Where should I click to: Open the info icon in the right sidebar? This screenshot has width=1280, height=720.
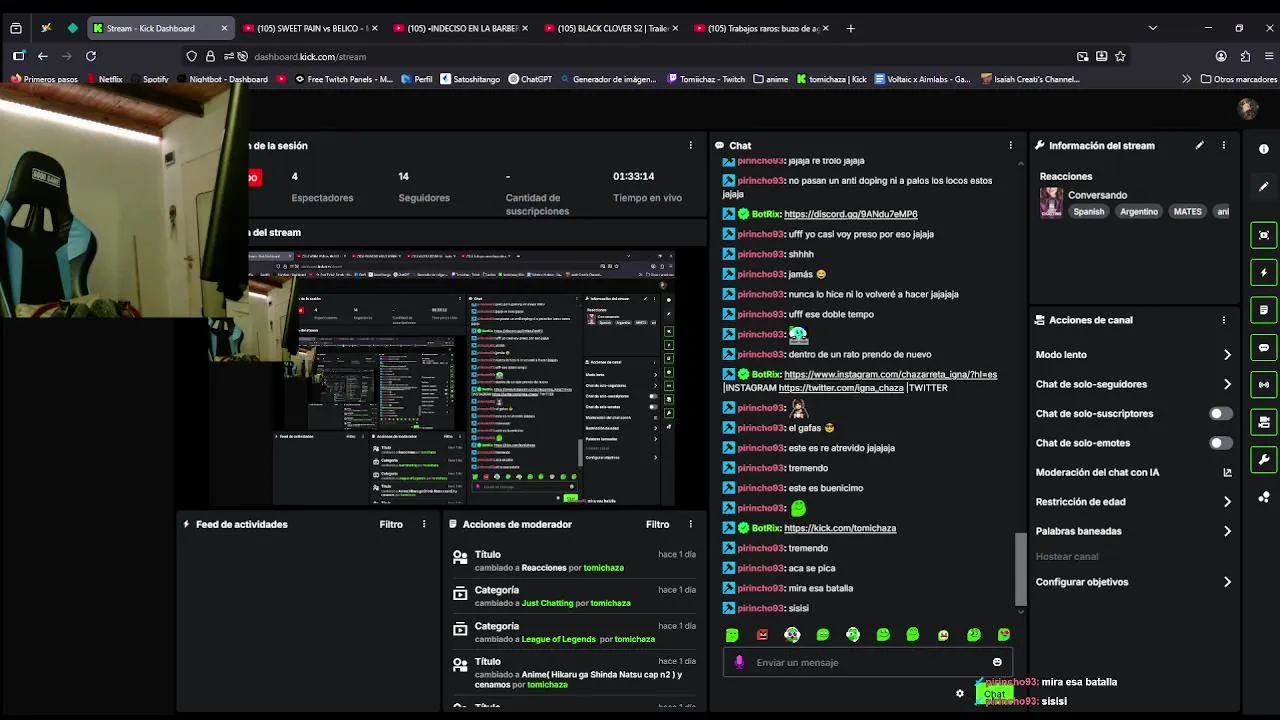[x=1264, y=149]
